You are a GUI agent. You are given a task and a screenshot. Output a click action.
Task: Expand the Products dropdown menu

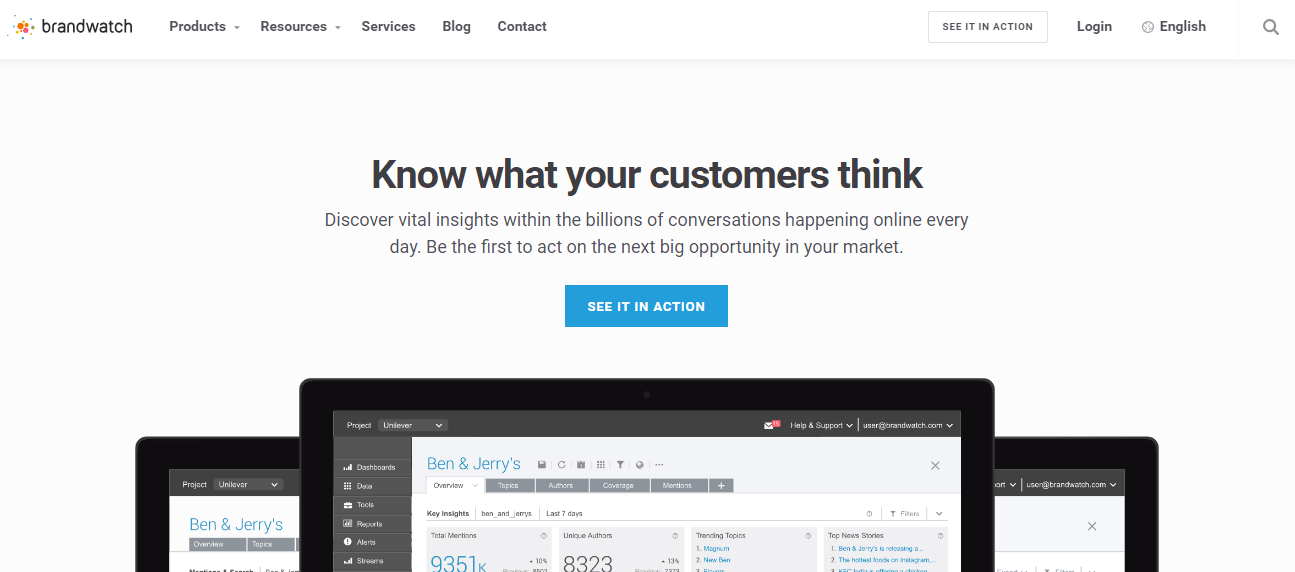click(204, 27)
